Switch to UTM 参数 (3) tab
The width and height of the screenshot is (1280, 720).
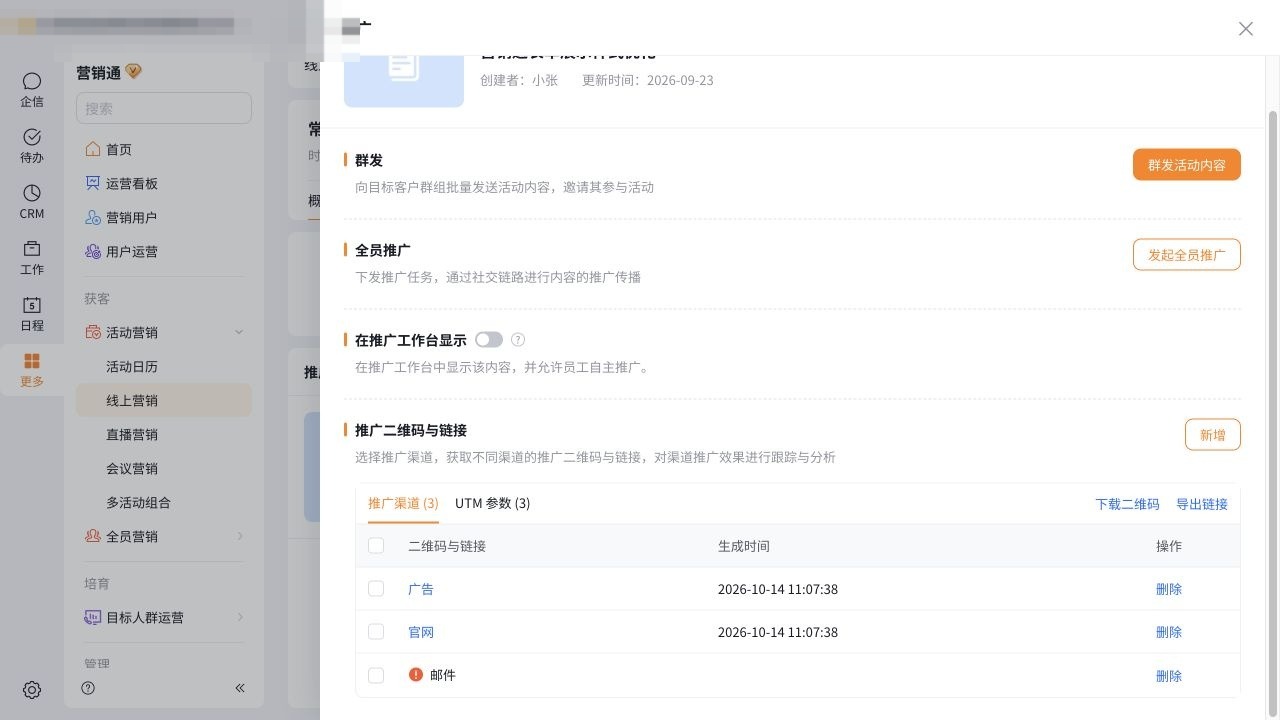pos(493,503)
